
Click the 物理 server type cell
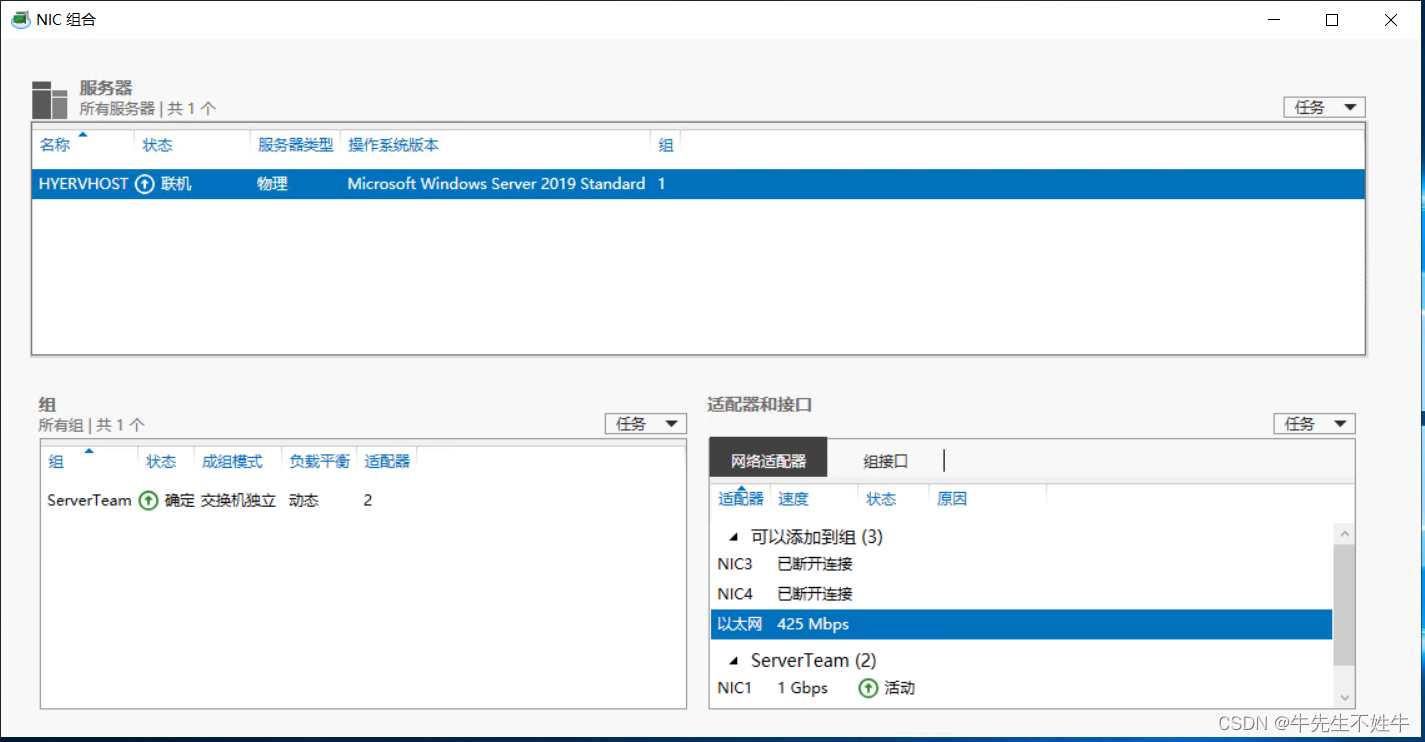tap(272, 184)
